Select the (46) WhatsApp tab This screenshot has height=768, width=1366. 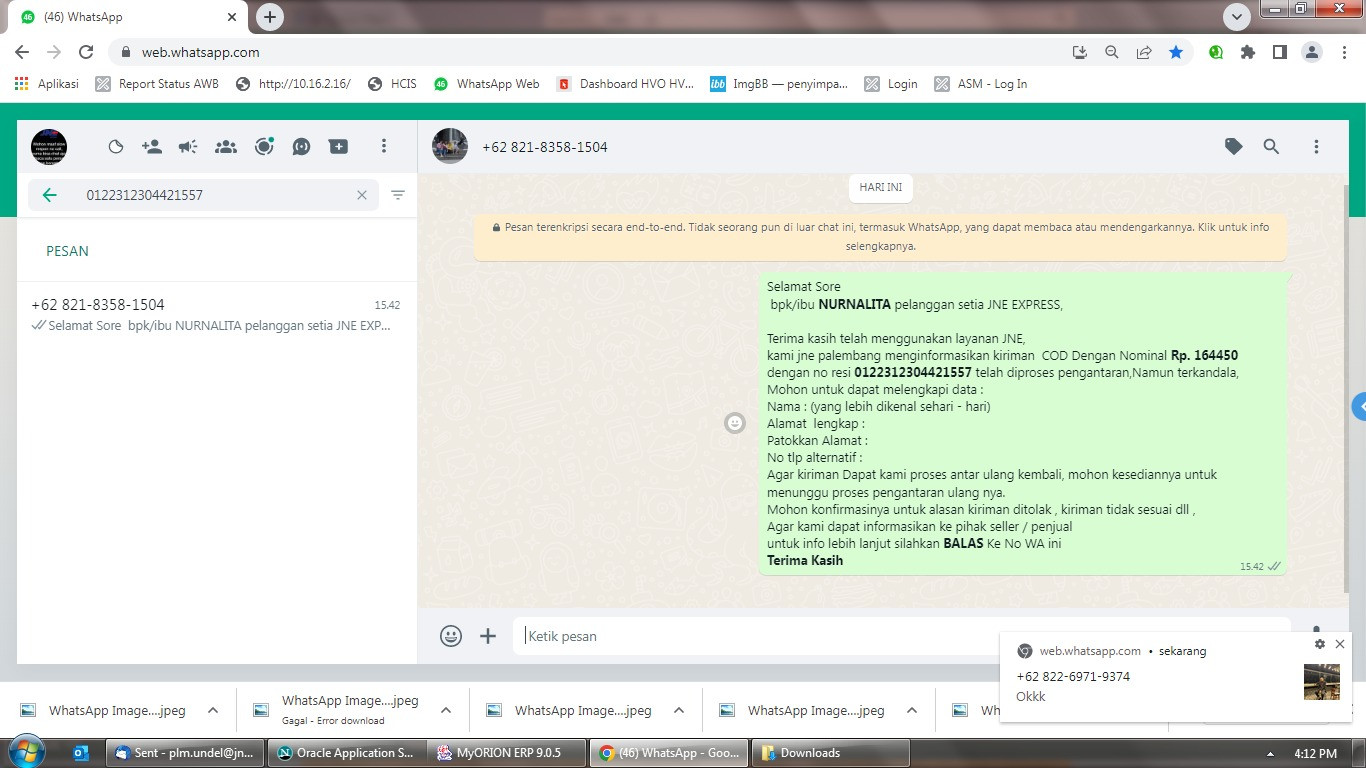128,17
